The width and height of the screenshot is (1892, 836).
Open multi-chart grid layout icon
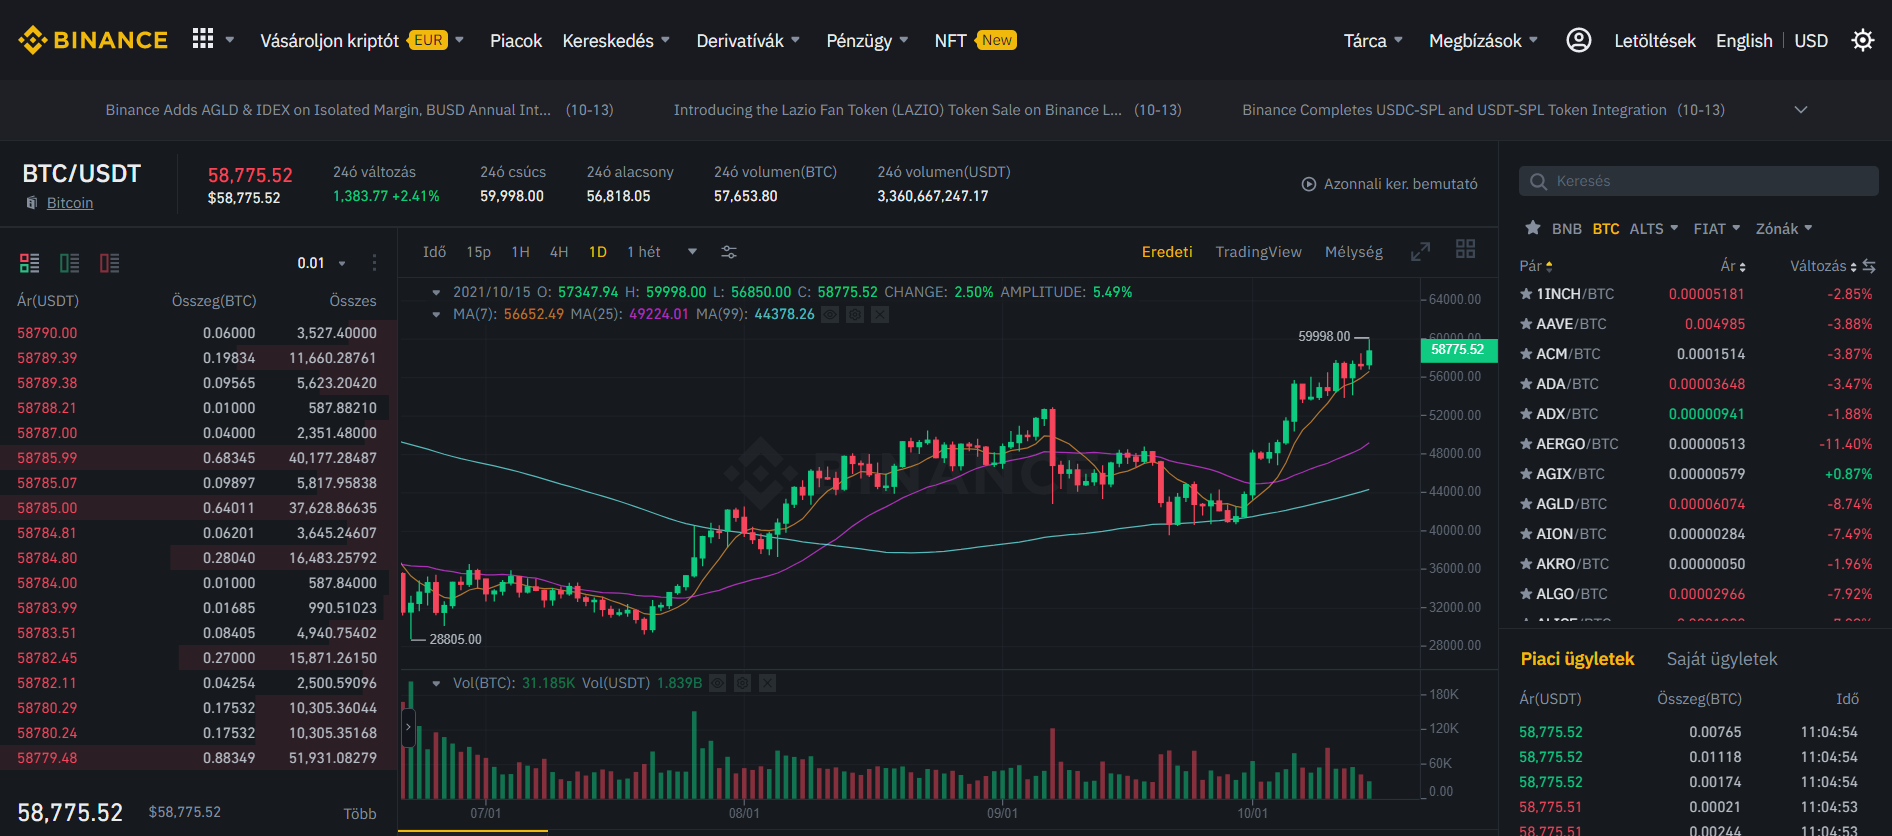tap(1465, 249)
